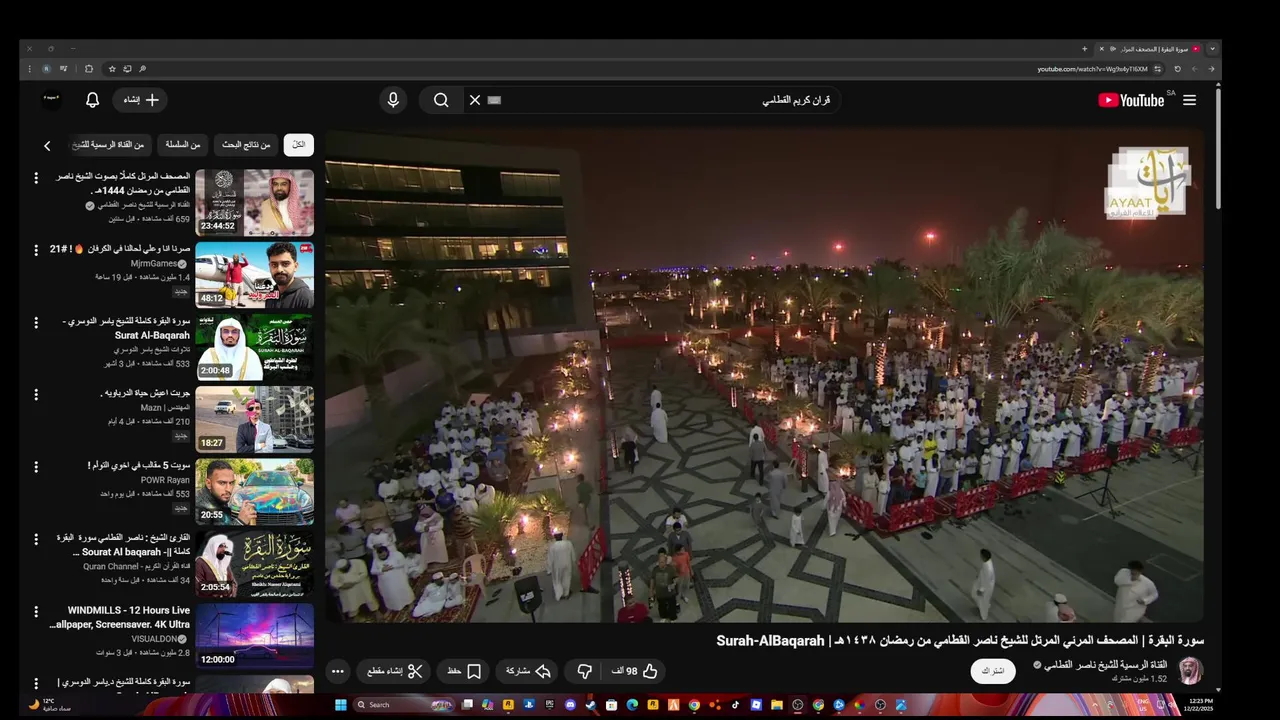The height and width of the screenshot is (720, 1280).
Task: Select the من السلسلة chip
Action: (x=183, y=145)
